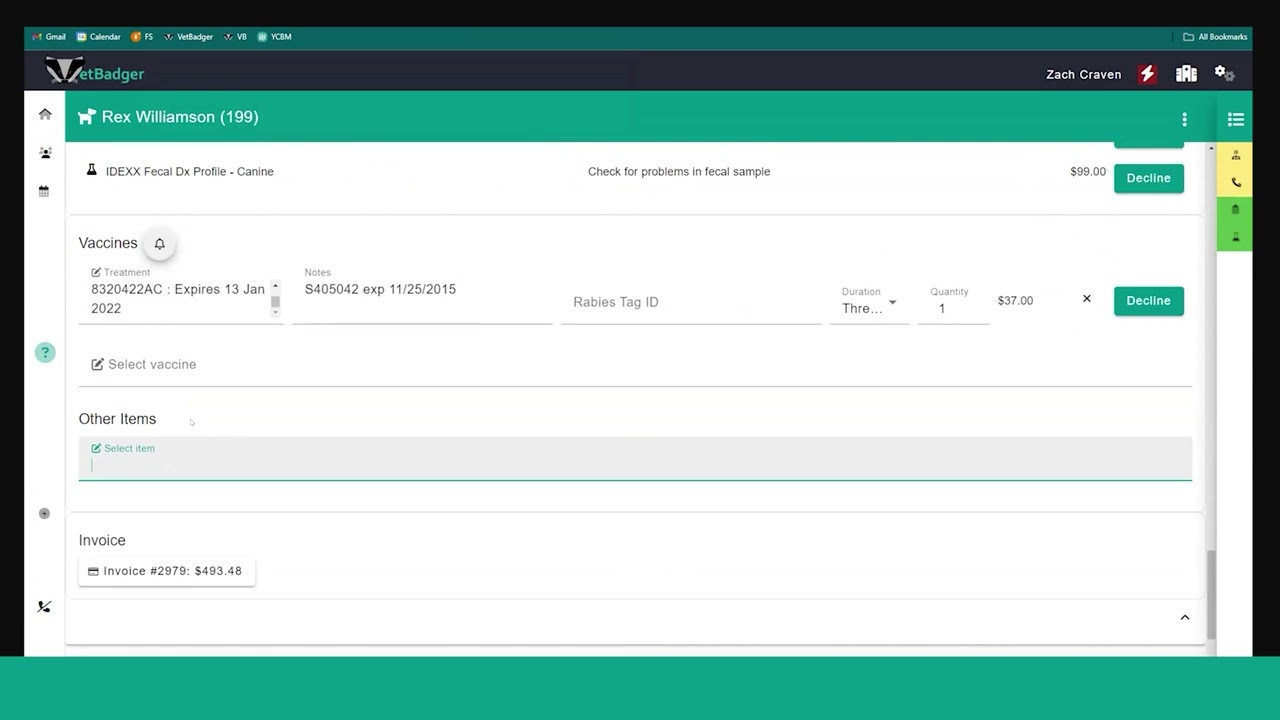Go to home in left sidebar
The height and width of the screenshot is (720, 1280).
(45, 114)
